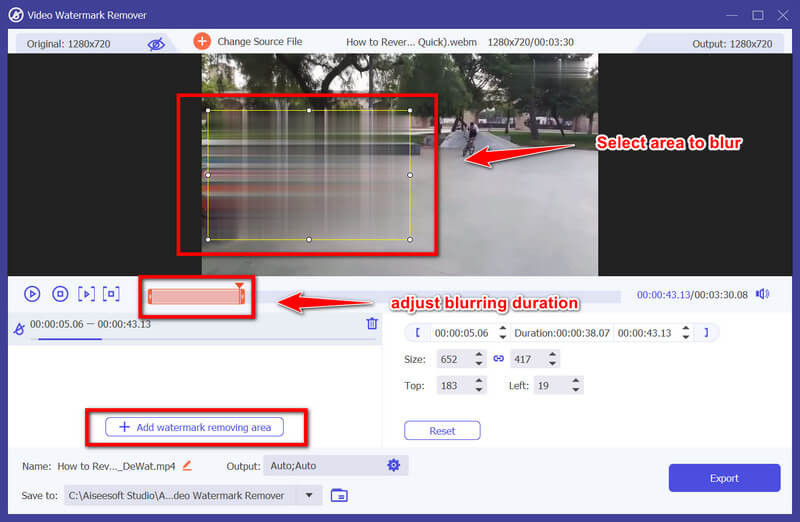Click top-left handle of blur selection
The image size is (800, 522).
[x=208, y=110]
